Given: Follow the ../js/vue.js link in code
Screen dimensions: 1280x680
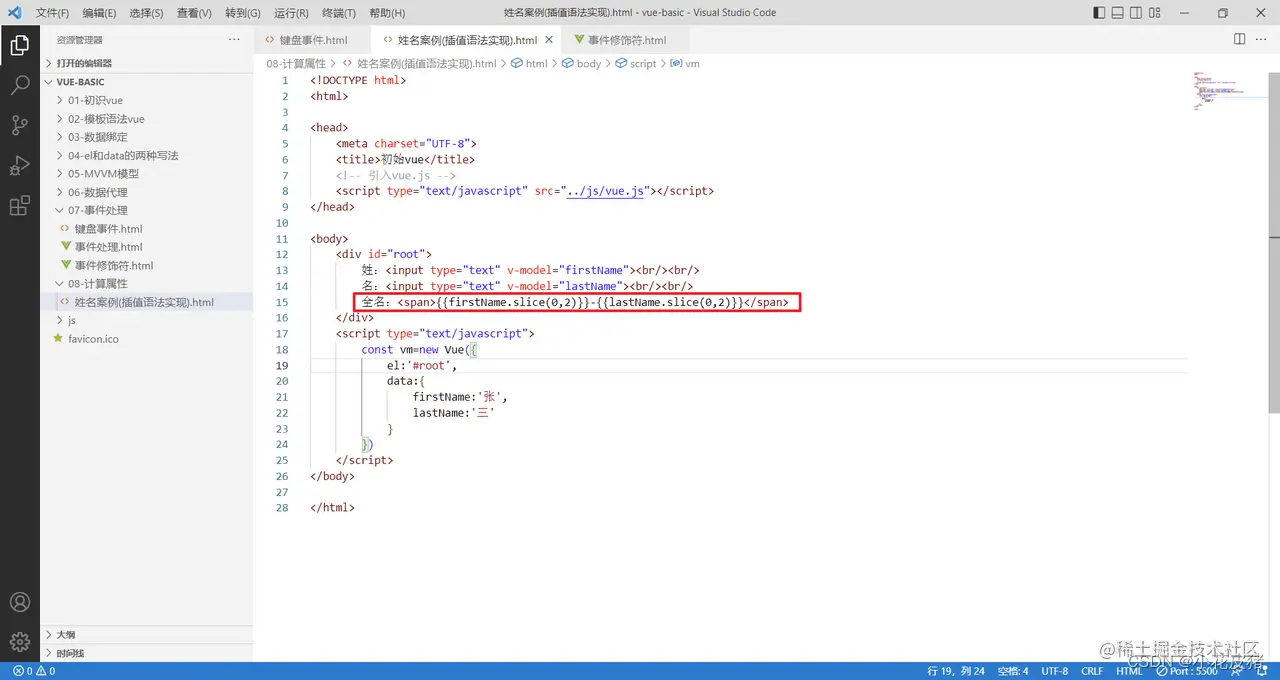Looking at the screenshot, I should 606,191.
